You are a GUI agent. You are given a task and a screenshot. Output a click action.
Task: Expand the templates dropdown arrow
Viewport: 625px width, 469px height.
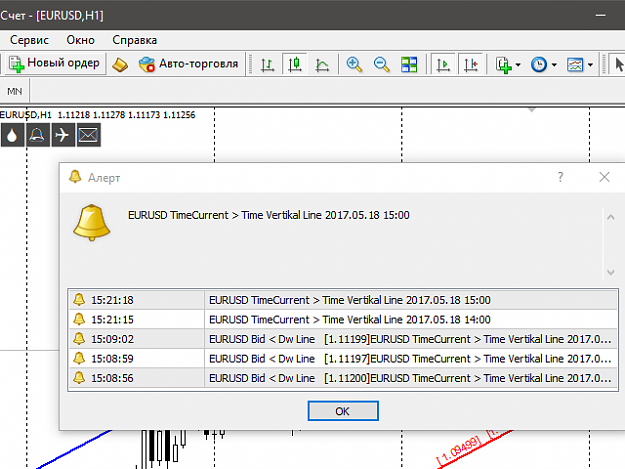[590, 65]
